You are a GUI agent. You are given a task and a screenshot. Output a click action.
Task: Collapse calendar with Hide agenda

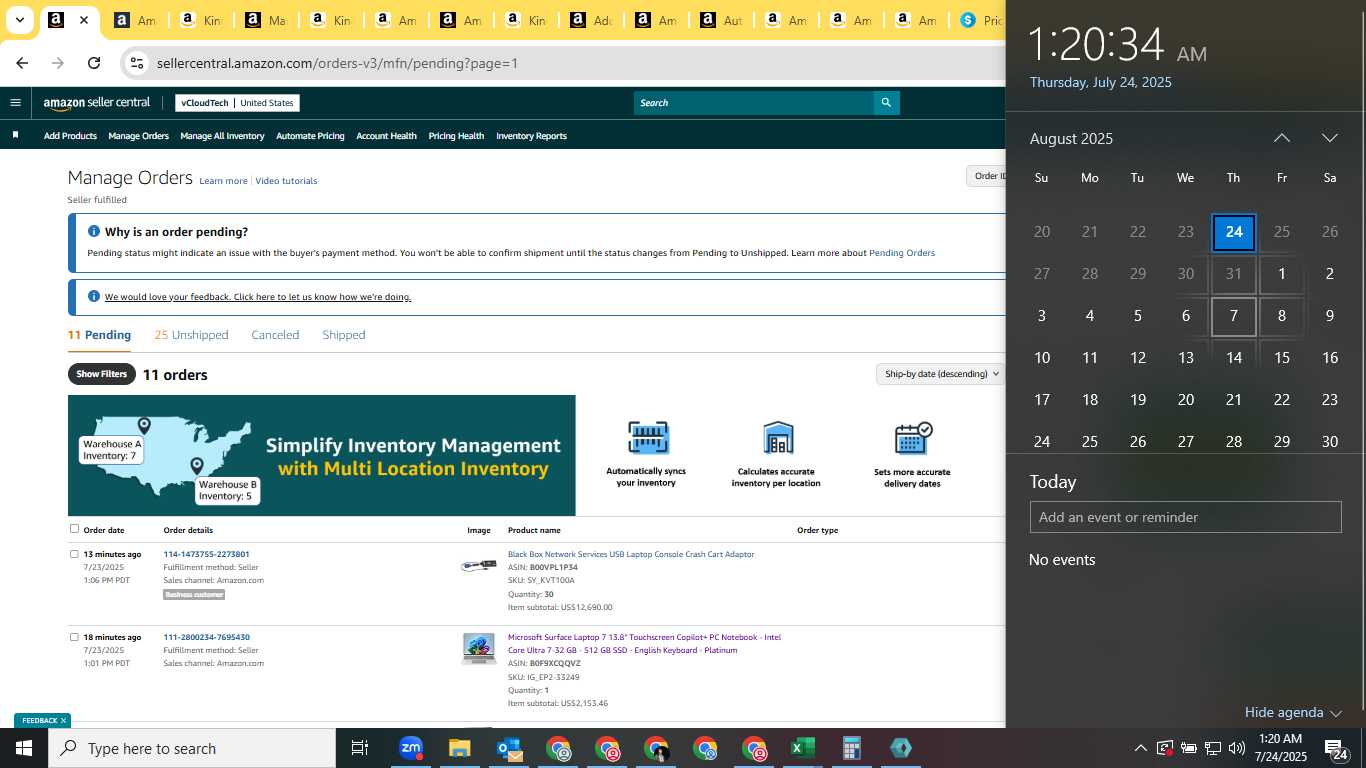1292,712
